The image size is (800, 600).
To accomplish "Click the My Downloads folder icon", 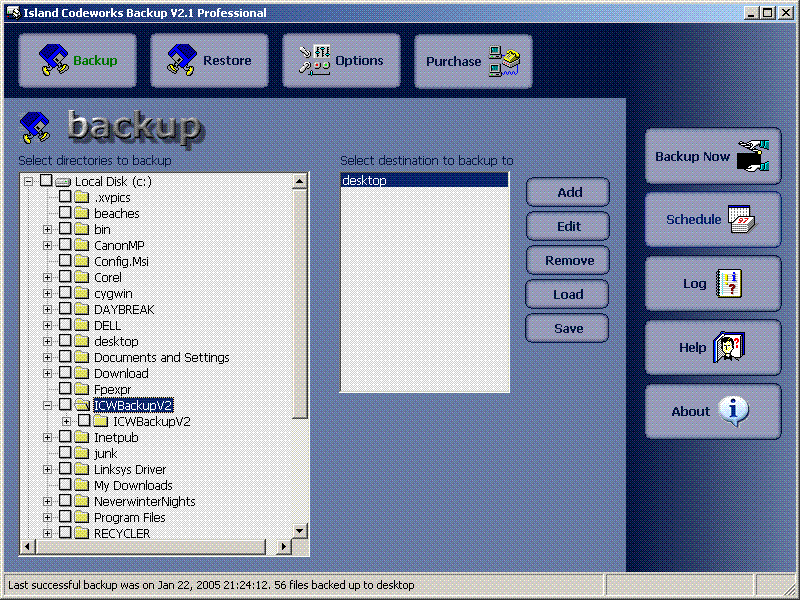I will click(82, 485).
